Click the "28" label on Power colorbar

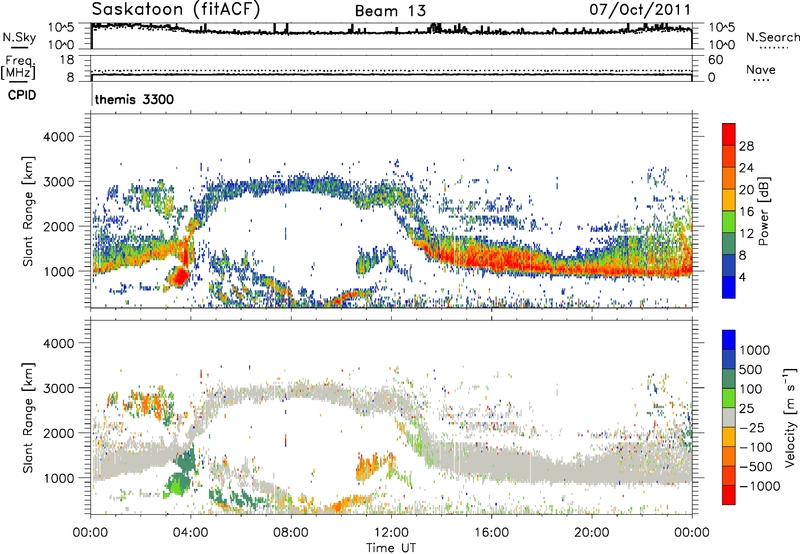pyautogui.click(x=746, y=146)
